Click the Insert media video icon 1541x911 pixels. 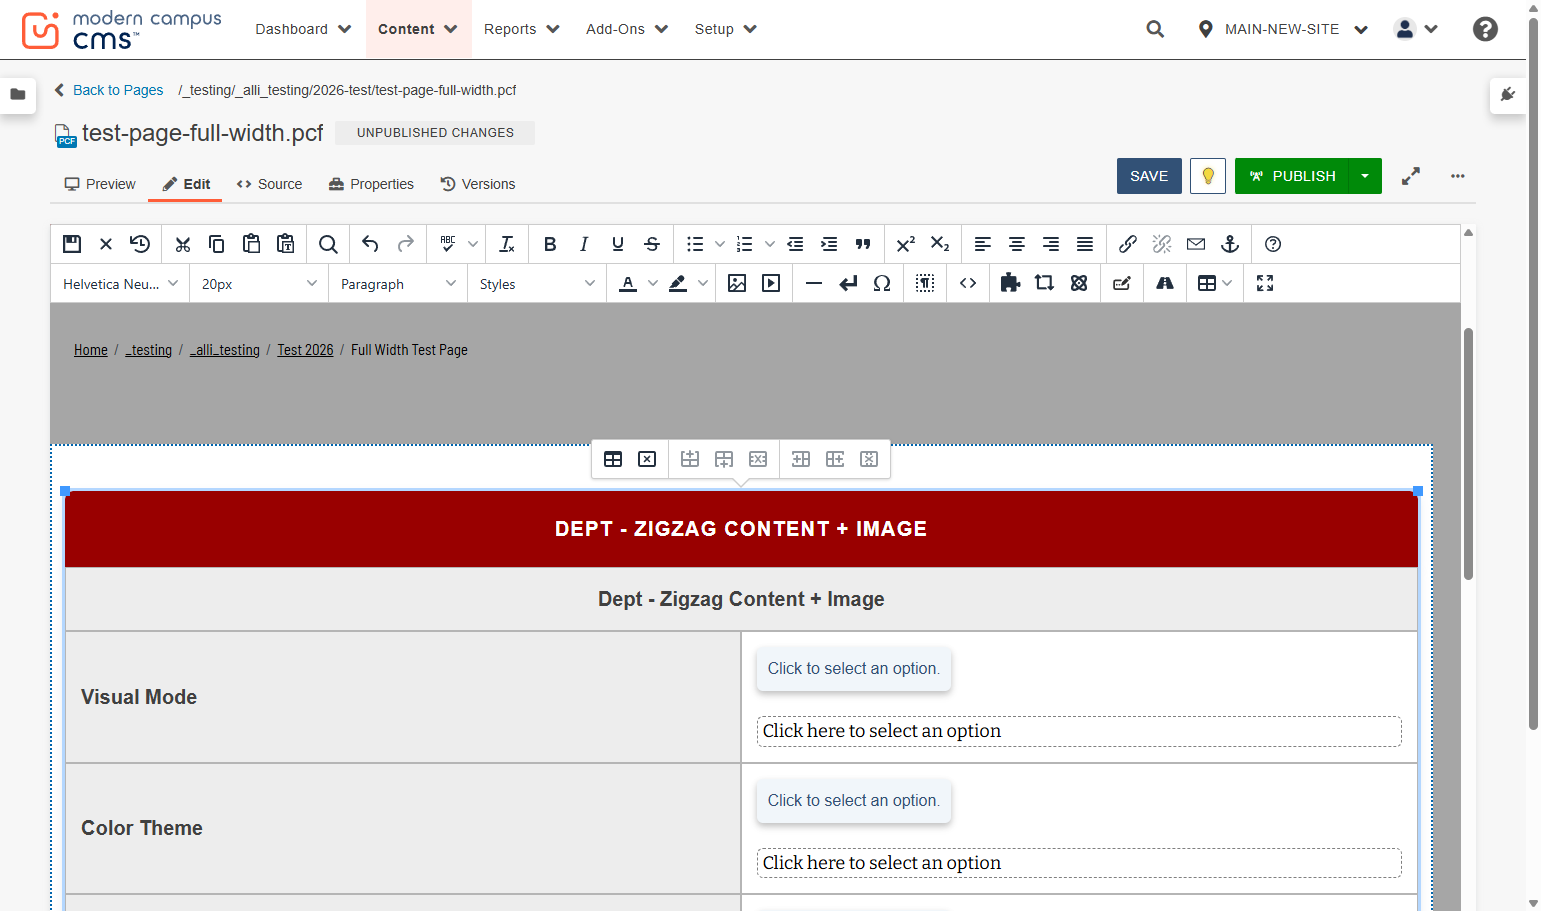771,283
